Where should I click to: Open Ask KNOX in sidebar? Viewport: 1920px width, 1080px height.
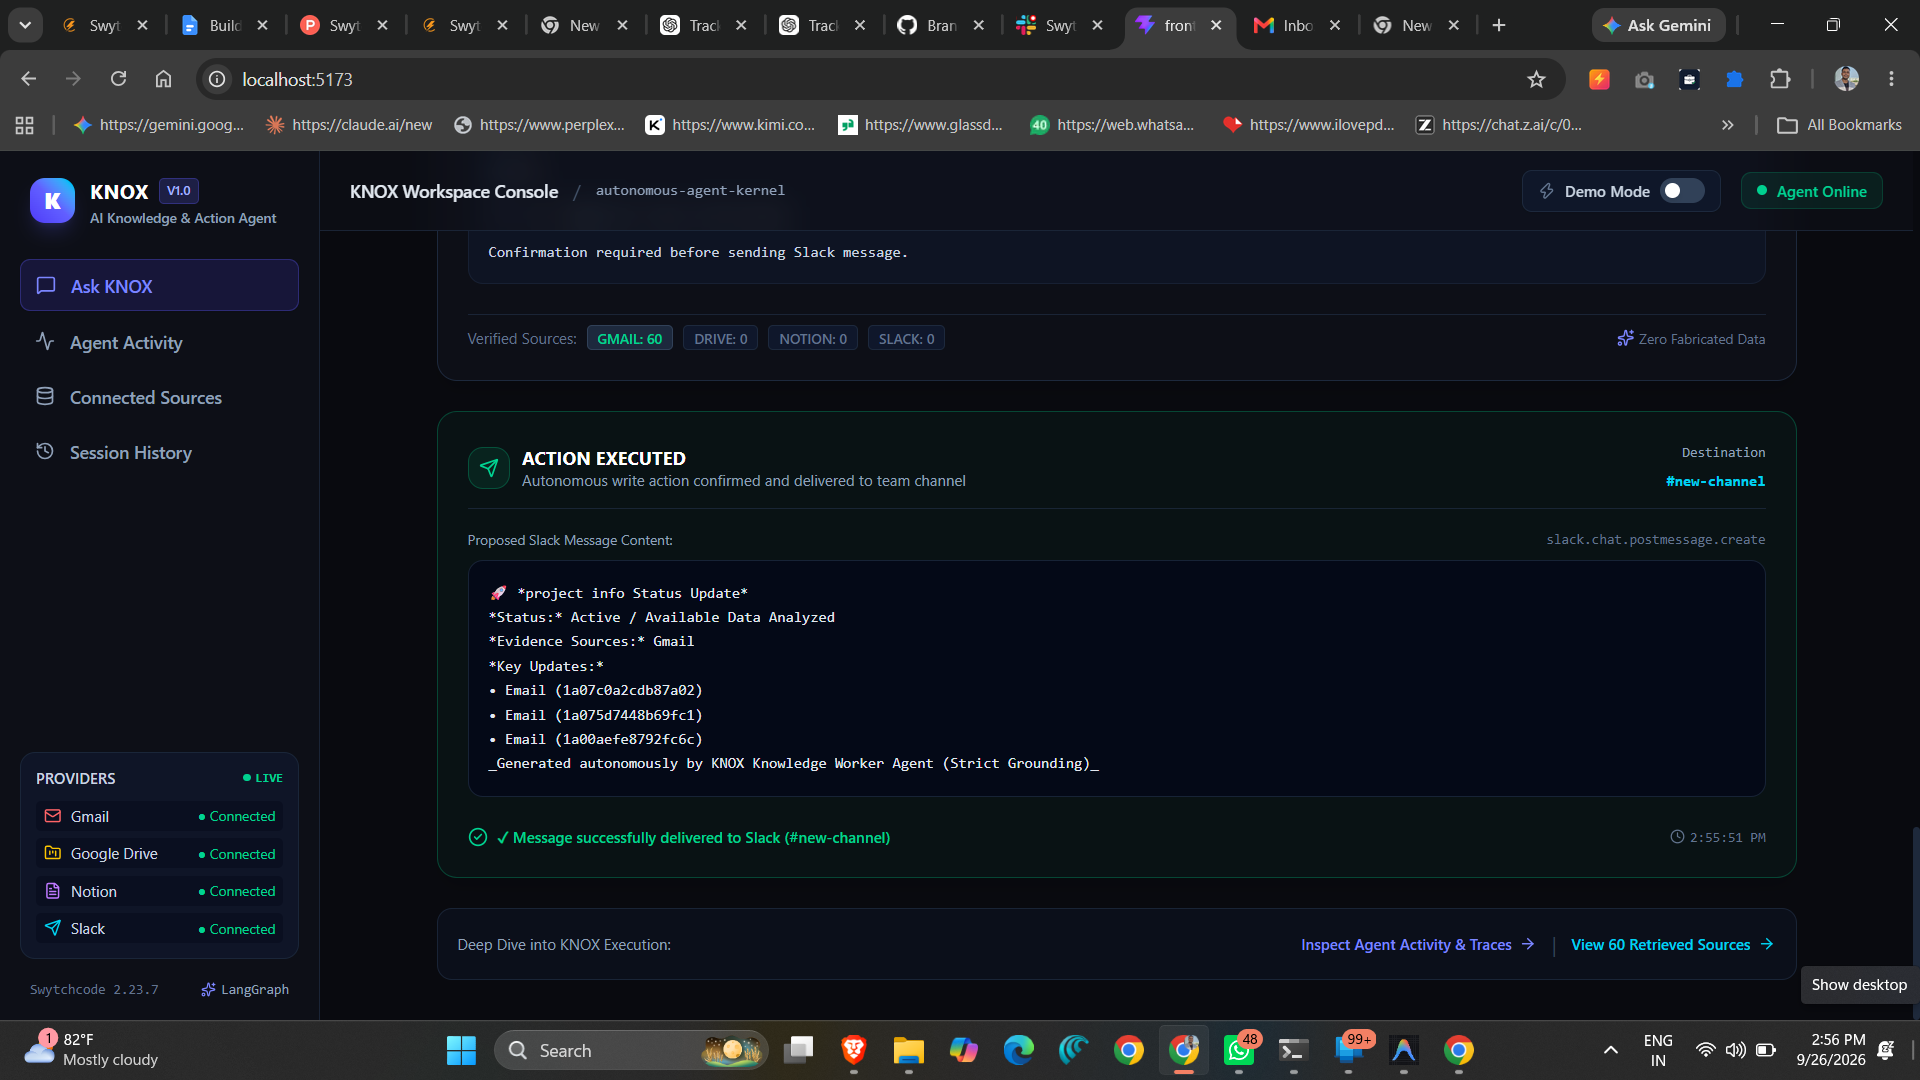click(159, 286)
